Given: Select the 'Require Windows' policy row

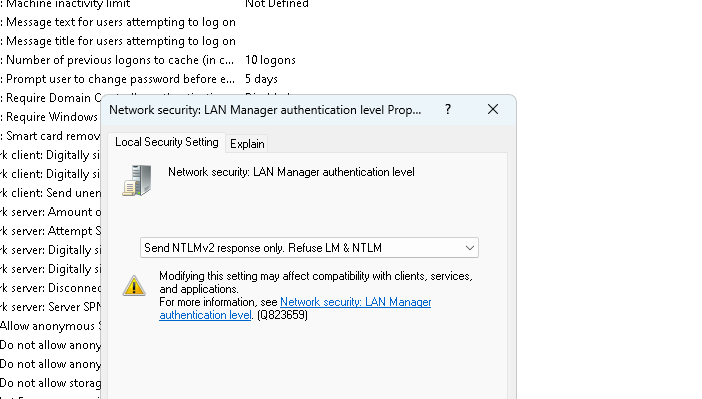Looking at the screenshot, I should (49, 117).
